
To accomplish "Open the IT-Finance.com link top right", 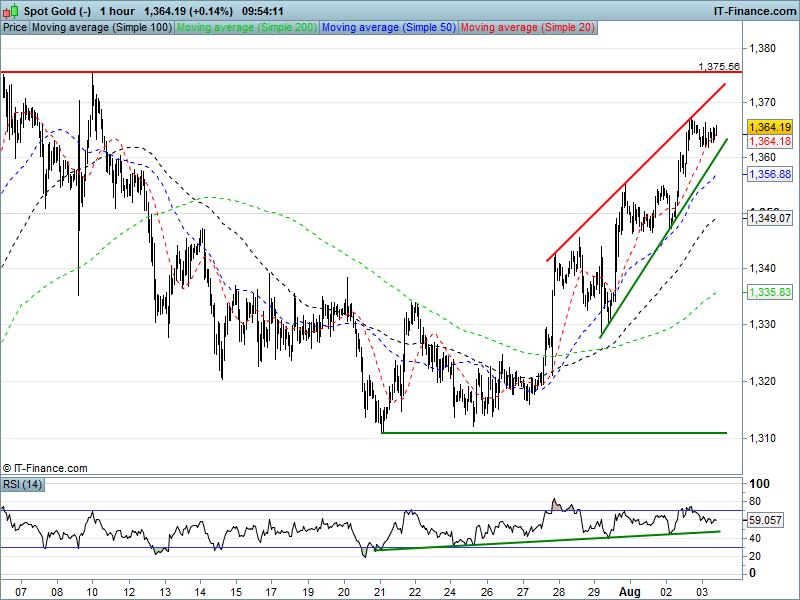I will [x=755, y=11].
